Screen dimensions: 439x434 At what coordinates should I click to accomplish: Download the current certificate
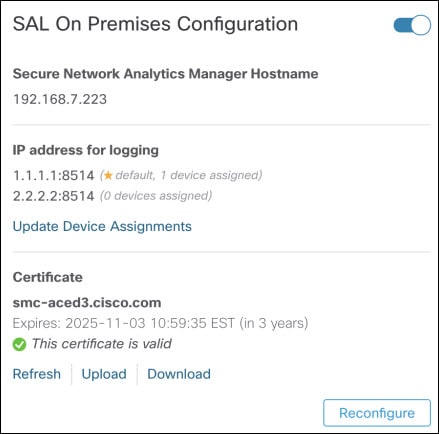179,374
